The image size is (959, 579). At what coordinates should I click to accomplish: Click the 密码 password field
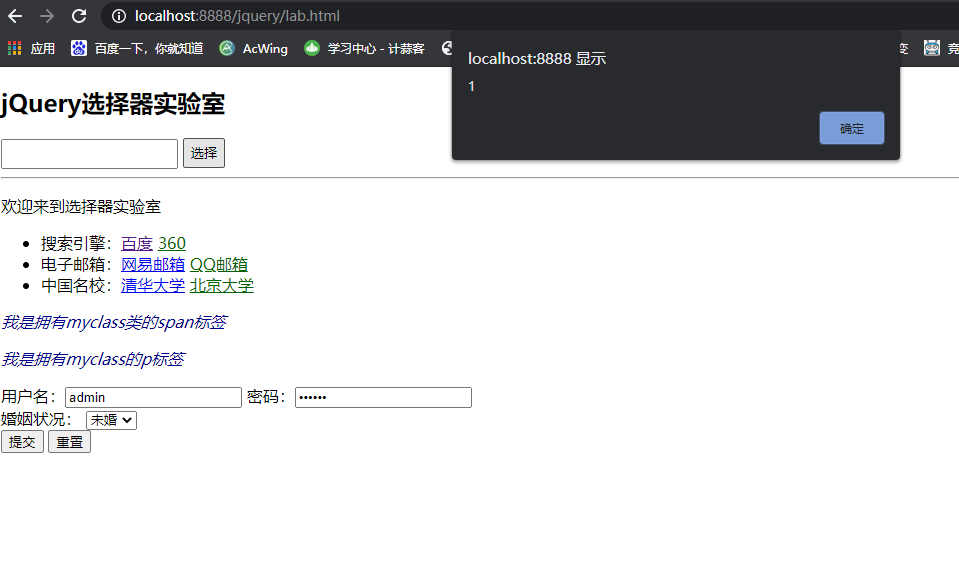pyautogui.click(x=383, y=397)
